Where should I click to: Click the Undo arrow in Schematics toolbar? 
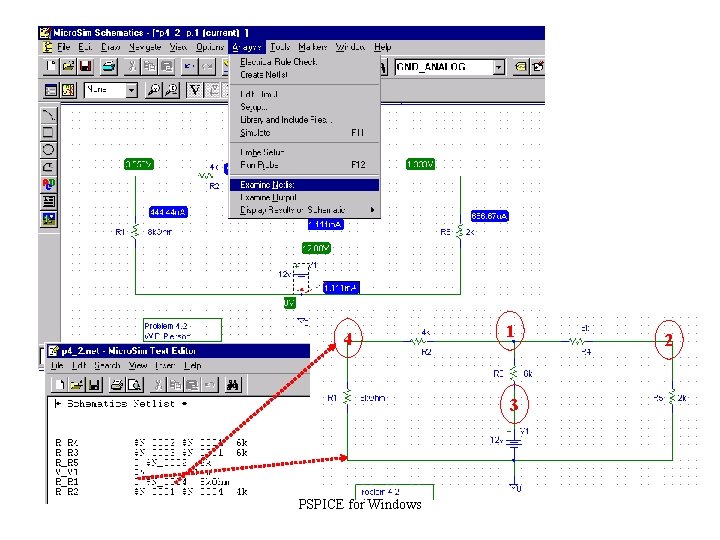[189, 67]
